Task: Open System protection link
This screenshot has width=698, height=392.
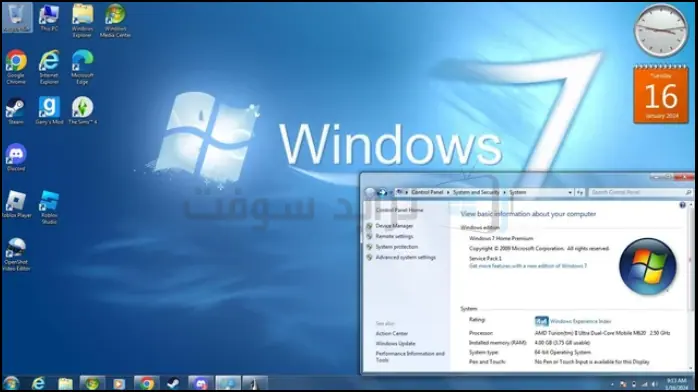Action: click(397, 247)
